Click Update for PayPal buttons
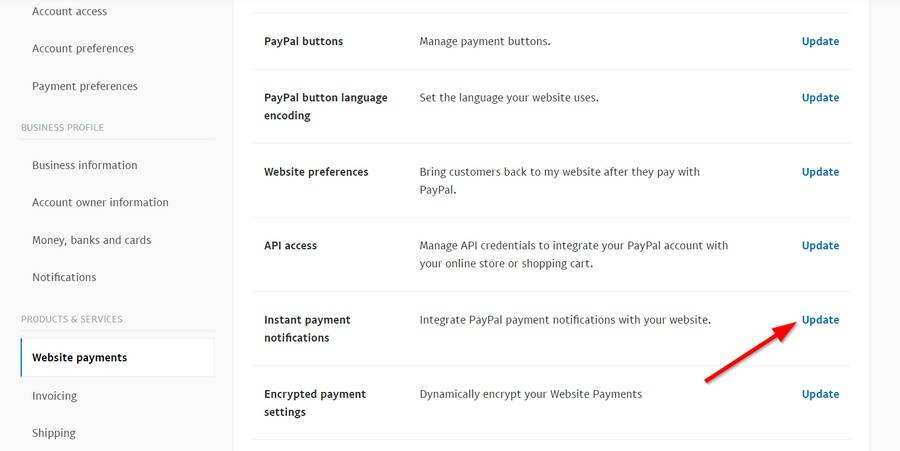Image resolution: width=900 pixels, height=451 pixels. click(820, 41)
